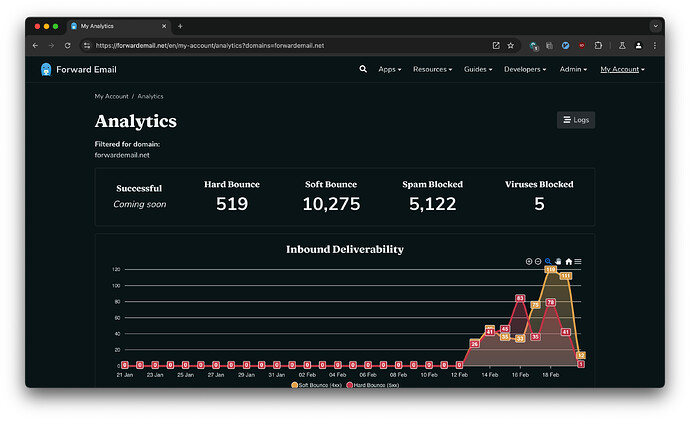Click the 83 hard bounce data point
This screenshot has width=690, height=421.
click(x=520, y=298)
